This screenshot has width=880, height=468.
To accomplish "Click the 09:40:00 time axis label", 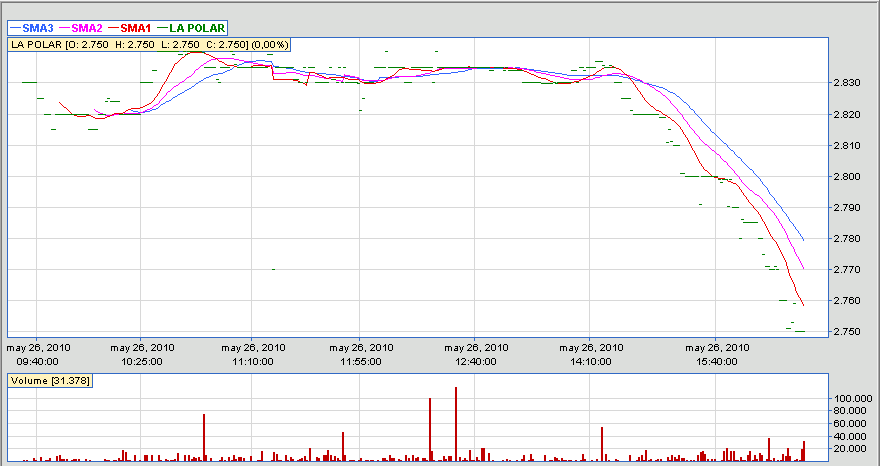I will click(39, 362).
